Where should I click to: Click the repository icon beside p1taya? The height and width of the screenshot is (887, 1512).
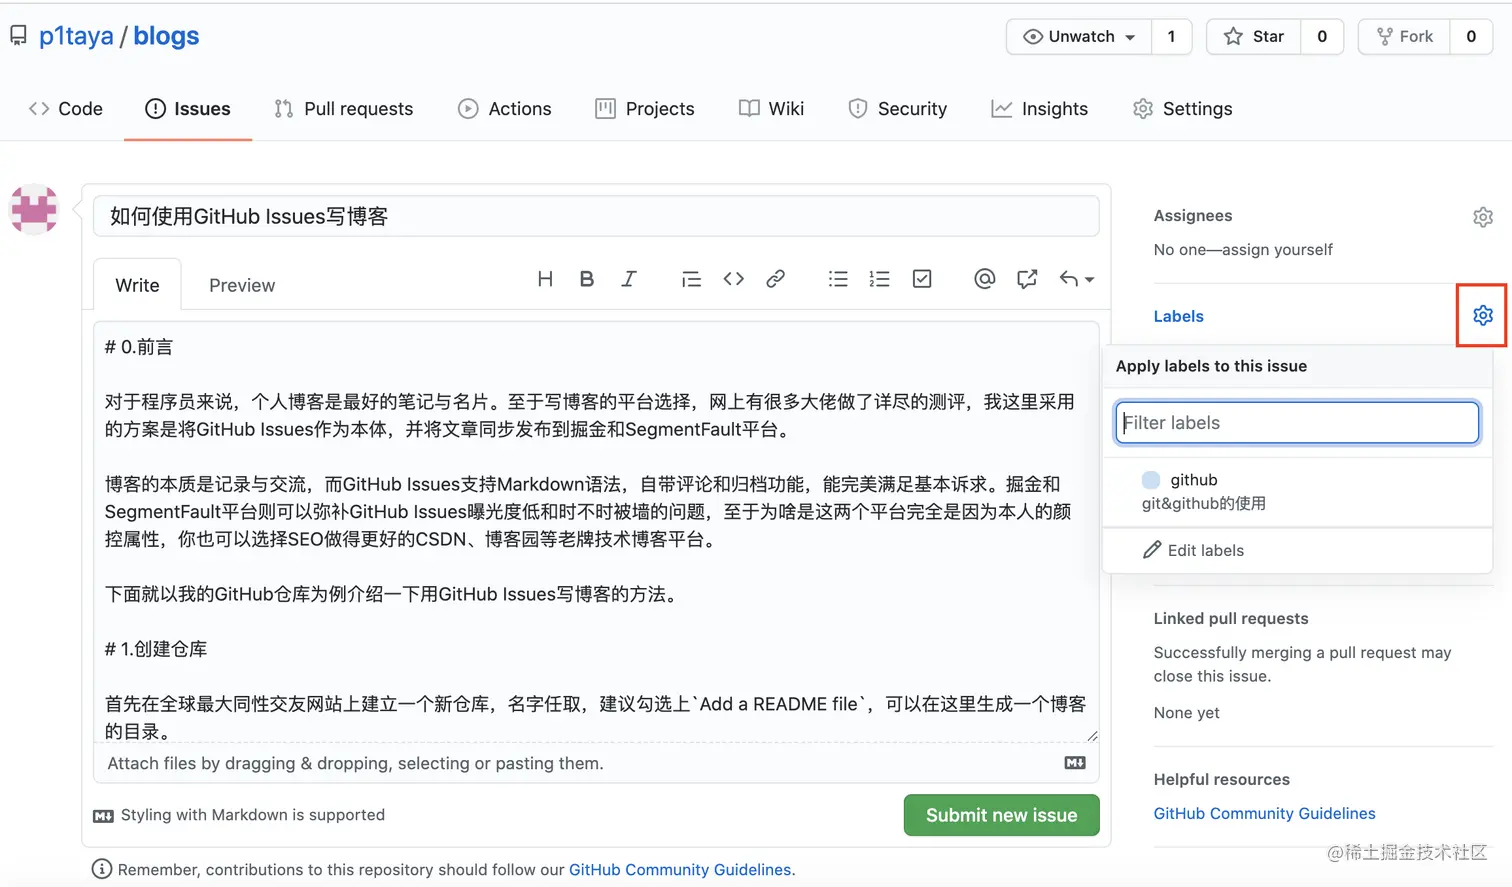(18, 36)
